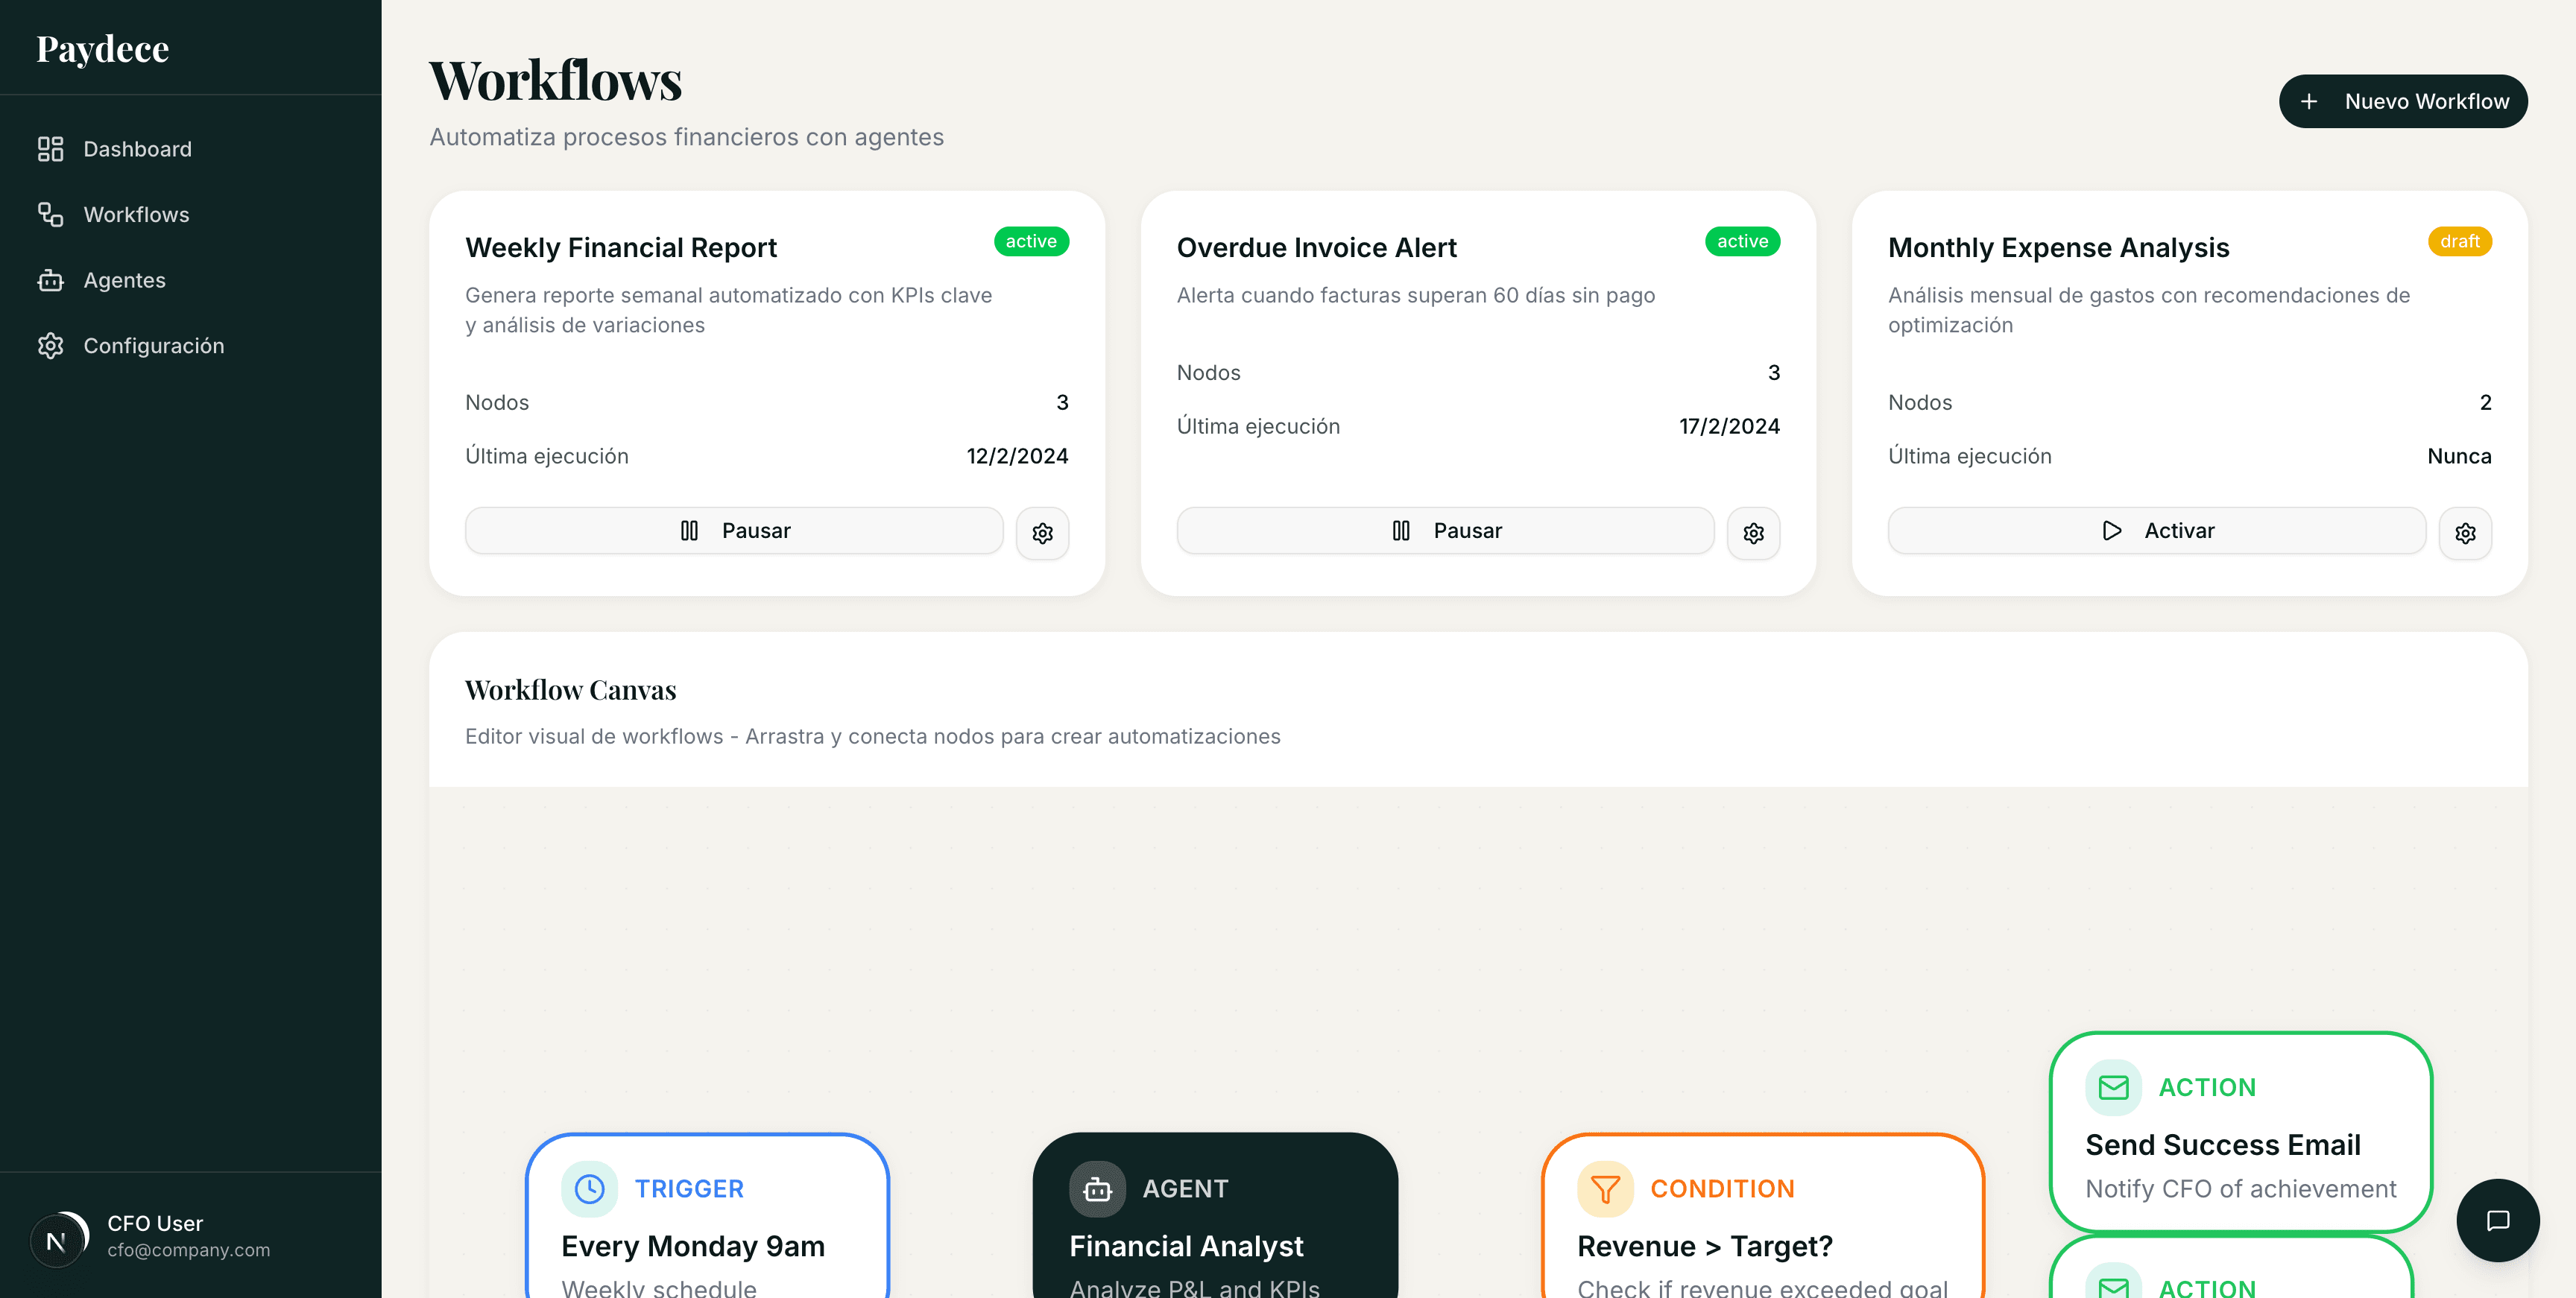Go to Agentes in the sidebar

124,280
